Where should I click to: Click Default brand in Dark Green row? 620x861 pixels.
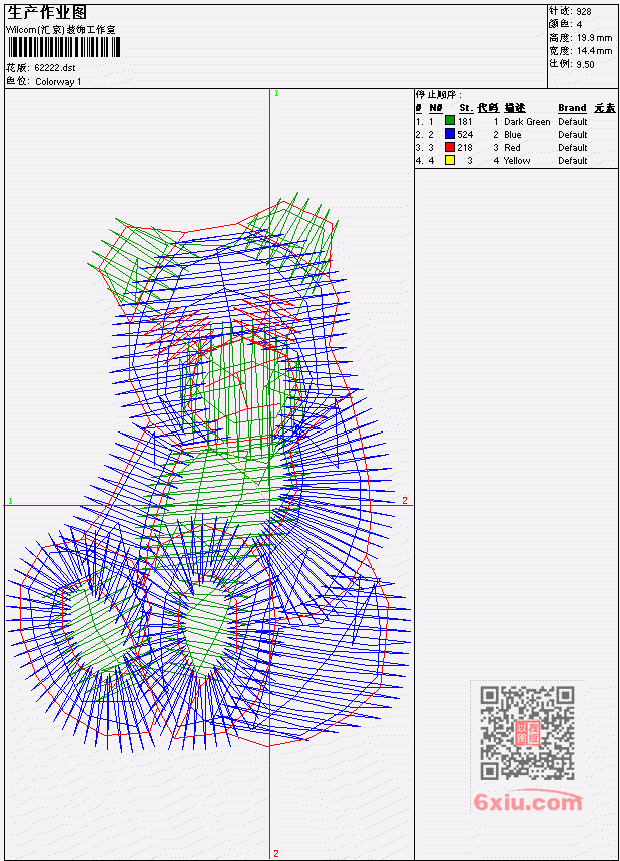click(x=573, y=121)
